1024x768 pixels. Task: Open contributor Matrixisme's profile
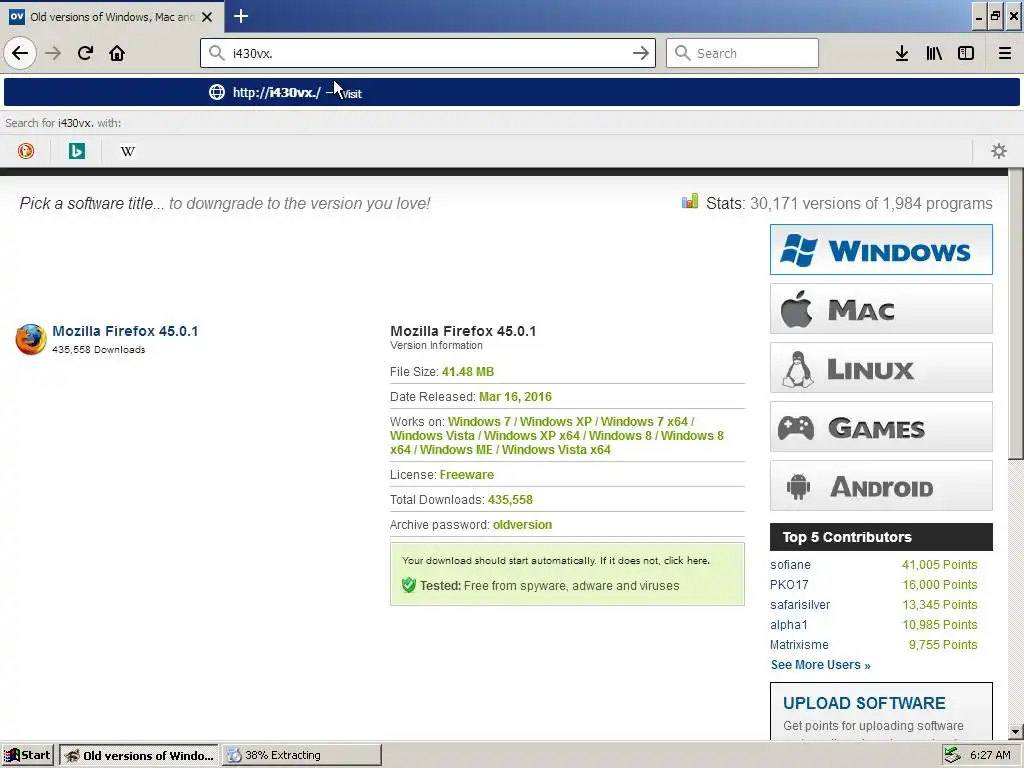(799, 645)
